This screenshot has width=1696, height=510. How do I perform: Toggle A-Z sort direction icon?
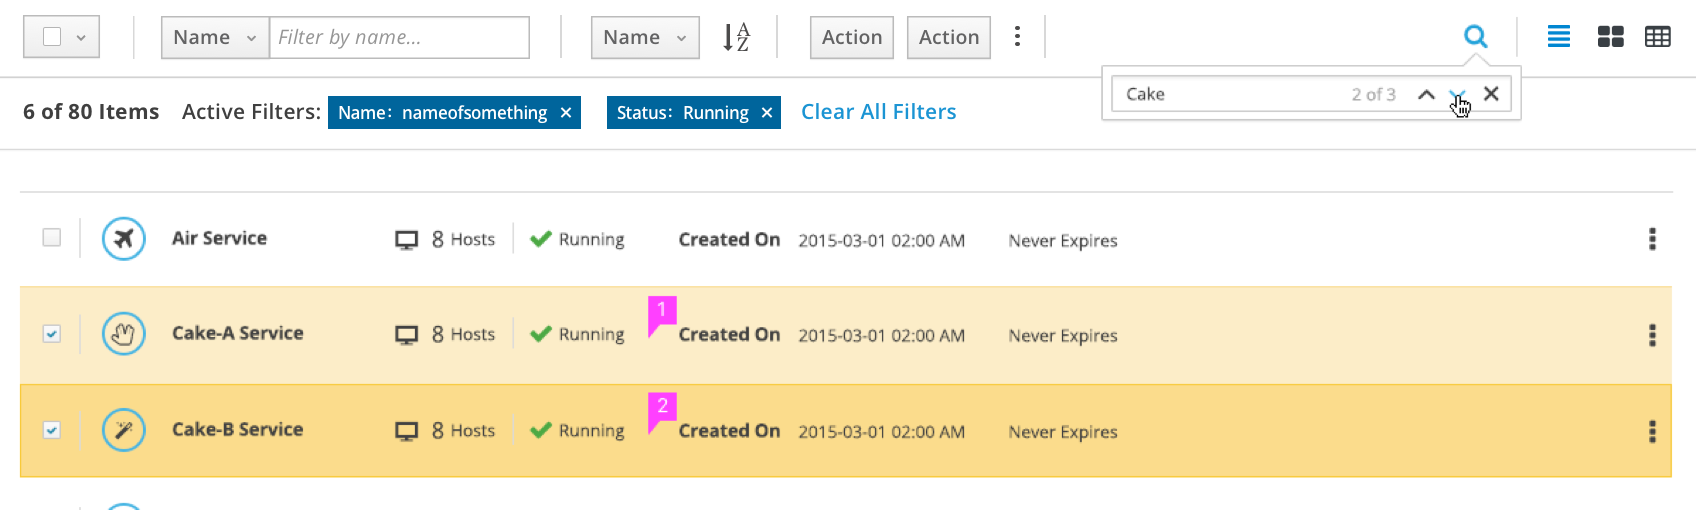(x=736, y=37)
